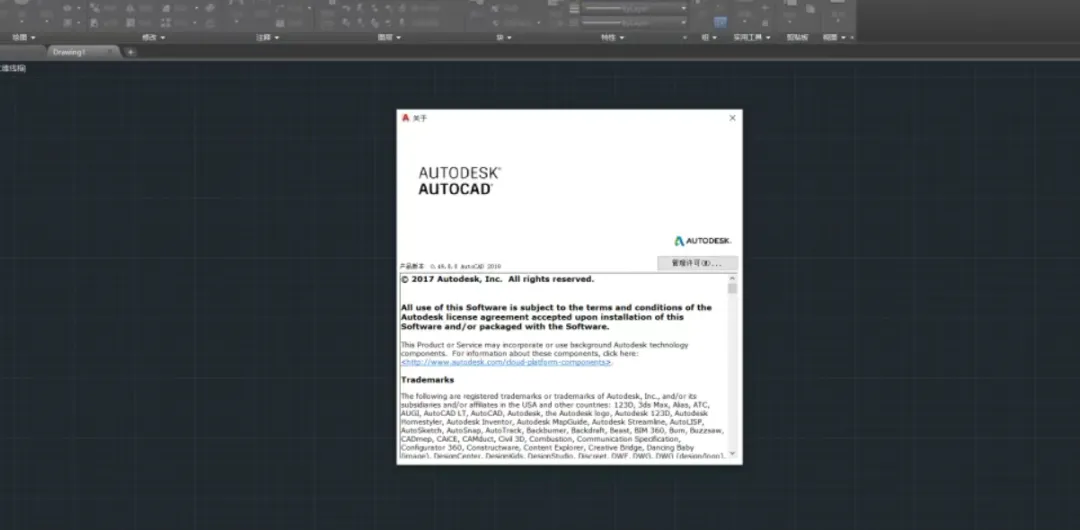Switch to the Drawing1 file tab
1080x530 pixels.
83,52
